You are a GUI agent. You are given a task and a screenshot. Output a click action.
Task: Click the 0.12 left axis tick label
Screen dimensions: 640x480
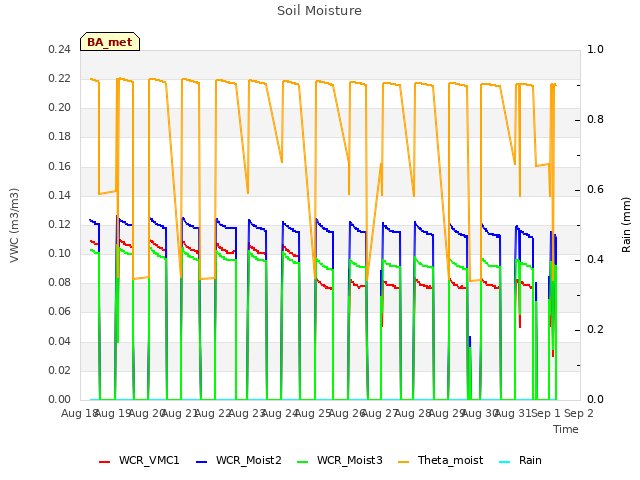coord(59,224)
